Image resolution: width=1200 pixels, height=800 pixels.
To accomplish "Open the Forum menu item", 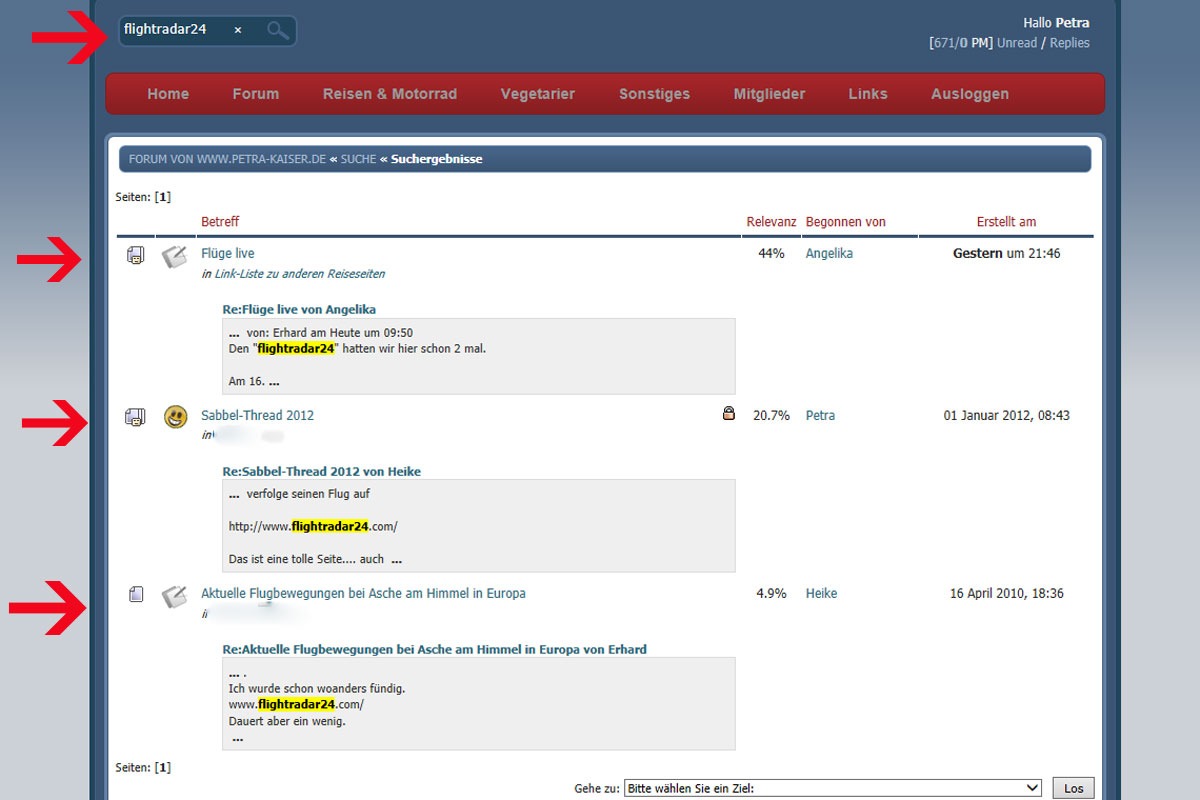I will pos(256,94).
